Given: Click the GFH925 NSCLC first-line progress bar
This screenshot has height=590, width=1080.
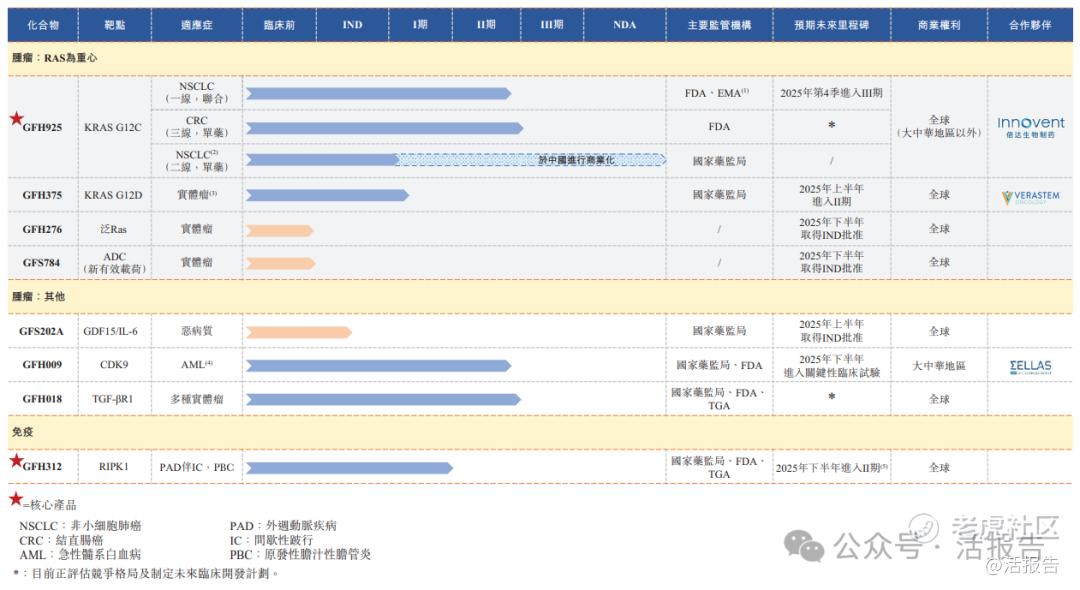Looking at the screenshot, I should pyautogui.click(x=378, y=94).
